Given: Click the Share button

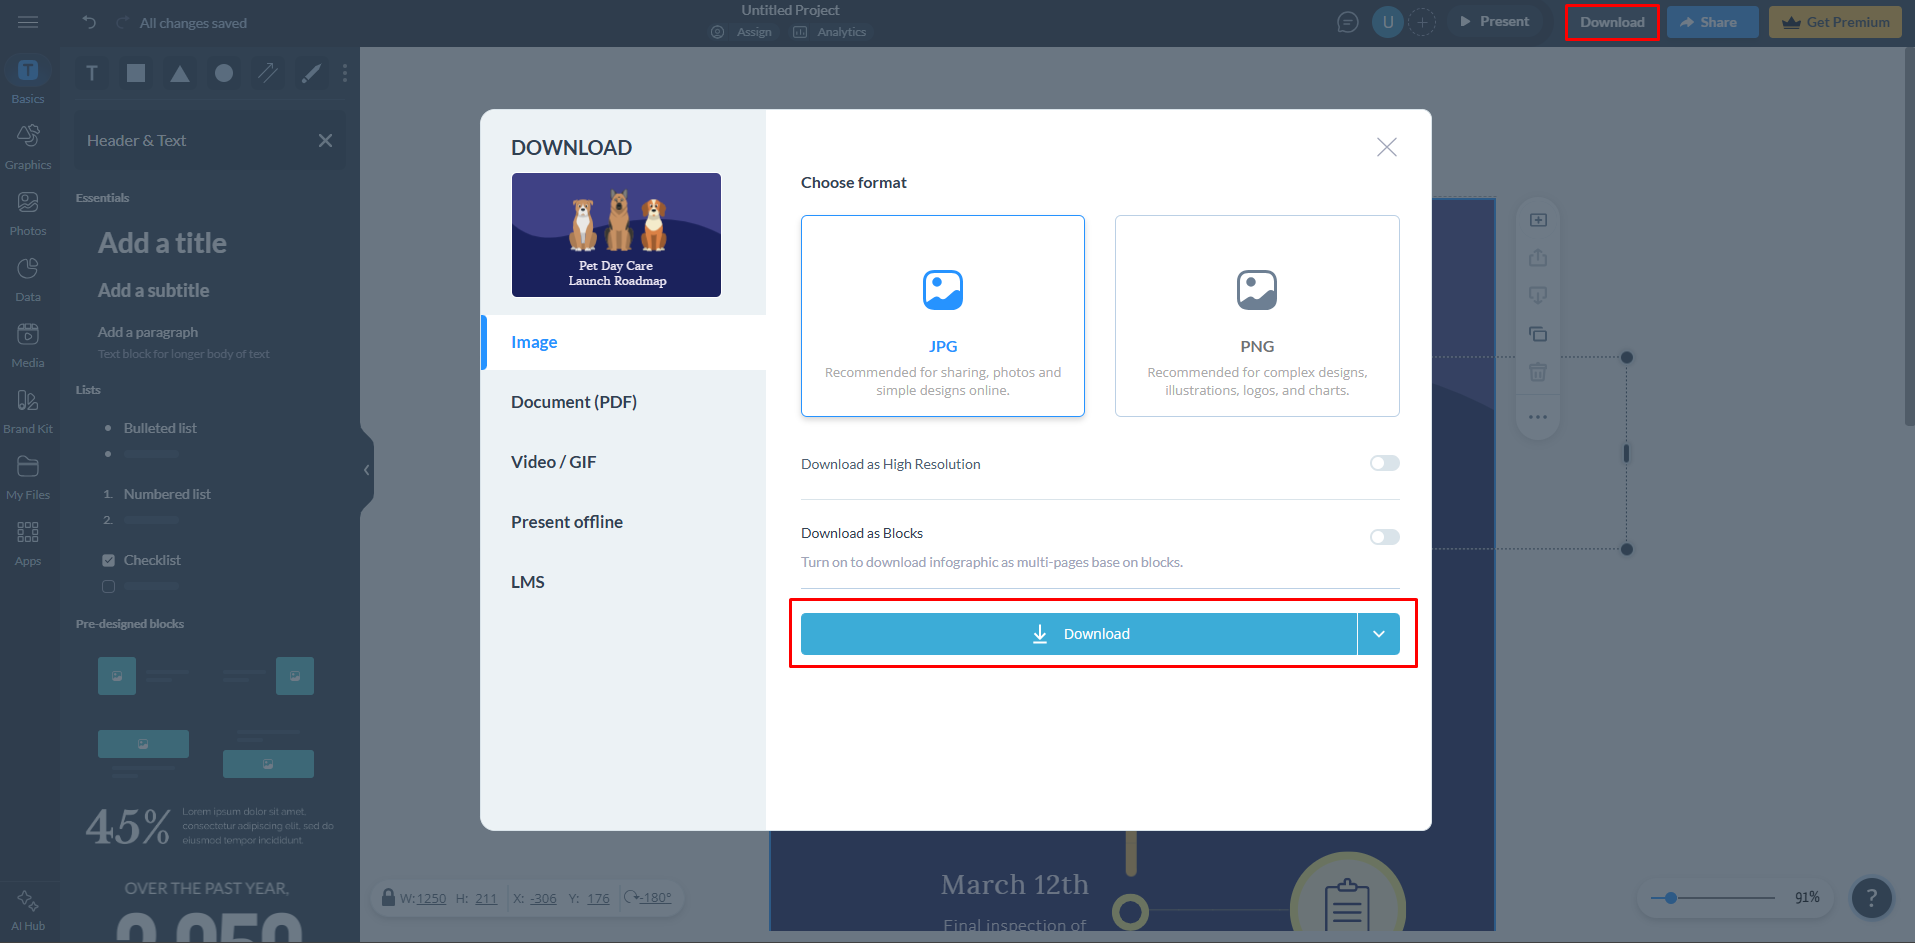Looking at the screenshot, I should tap(1712, 21).
